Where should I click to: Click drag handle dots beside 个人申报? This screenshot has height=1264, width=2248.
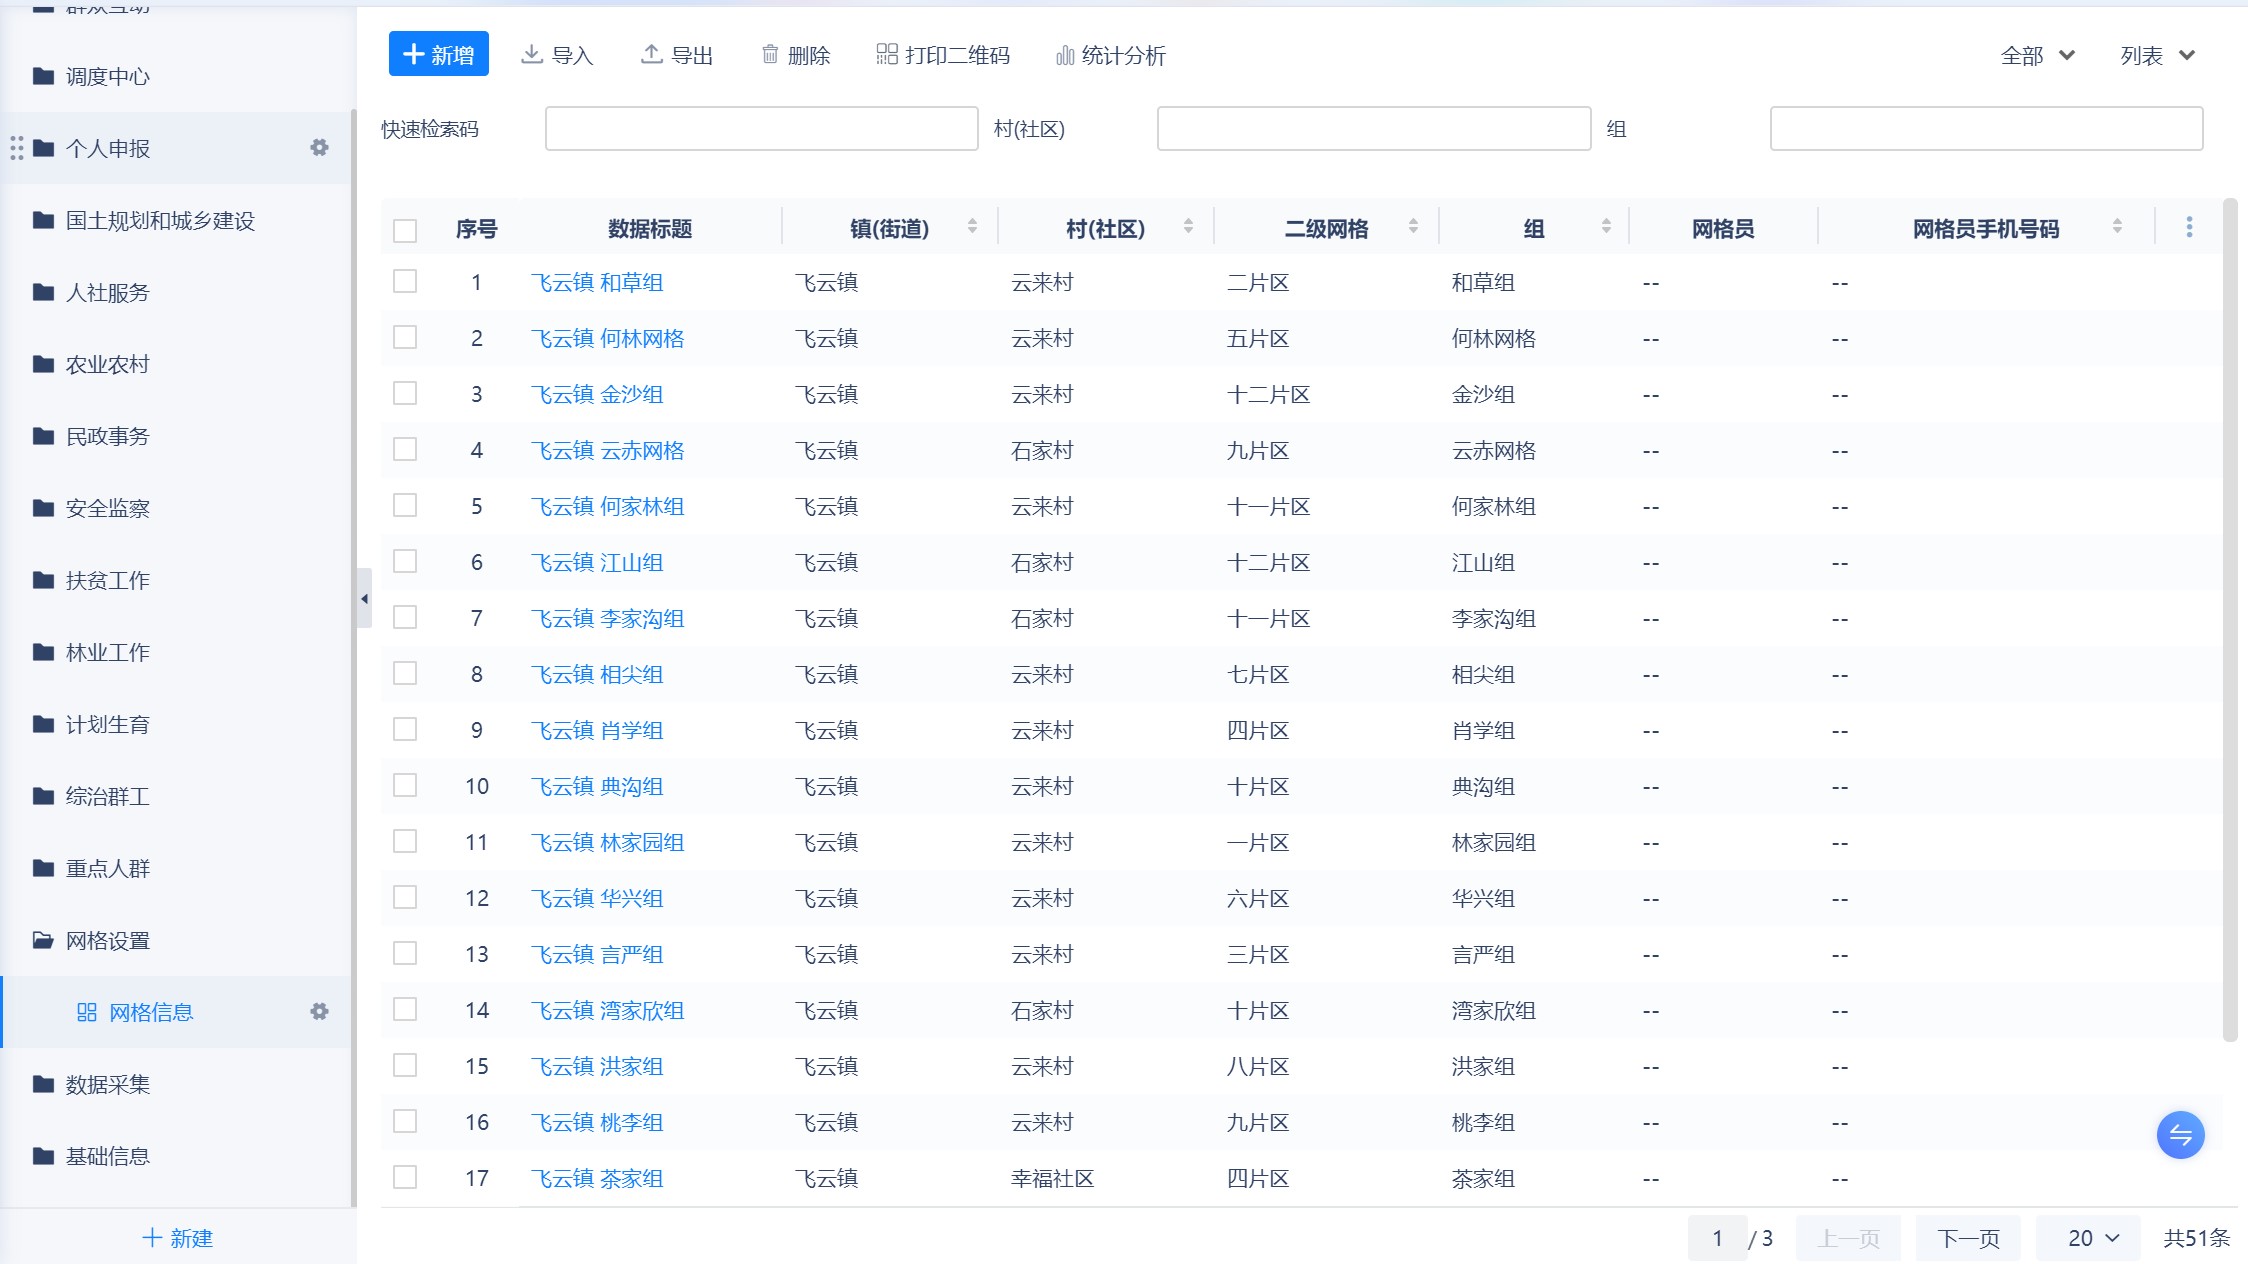pos(17,148)
